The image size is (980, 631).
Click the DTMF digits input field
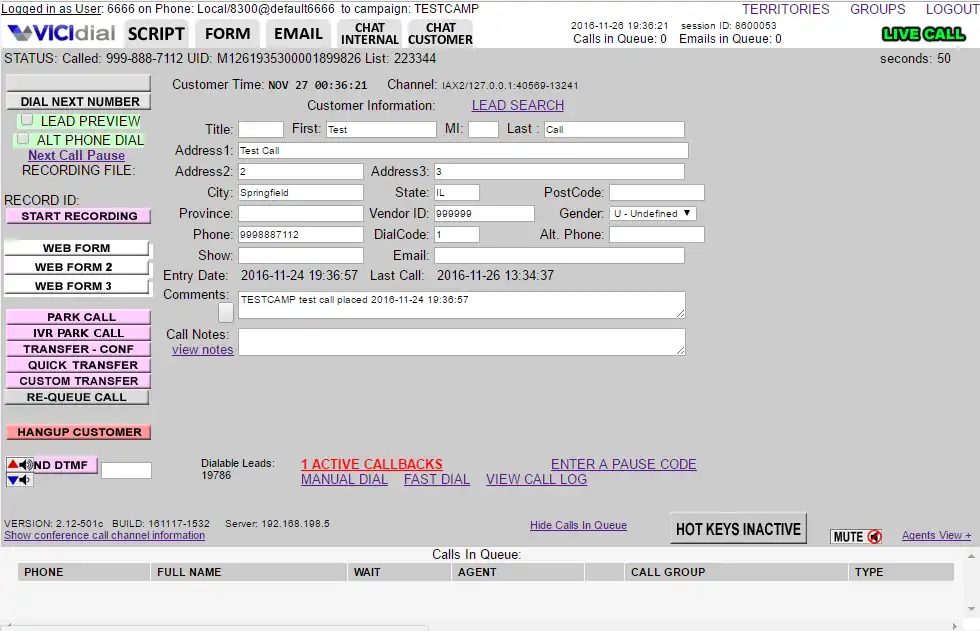pyautogui.click(x=126, y=470)
